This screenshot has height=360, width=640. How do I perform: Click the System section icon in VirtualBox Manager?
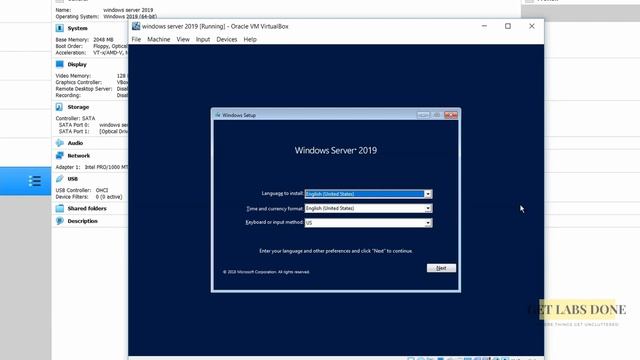coord(60,28)
